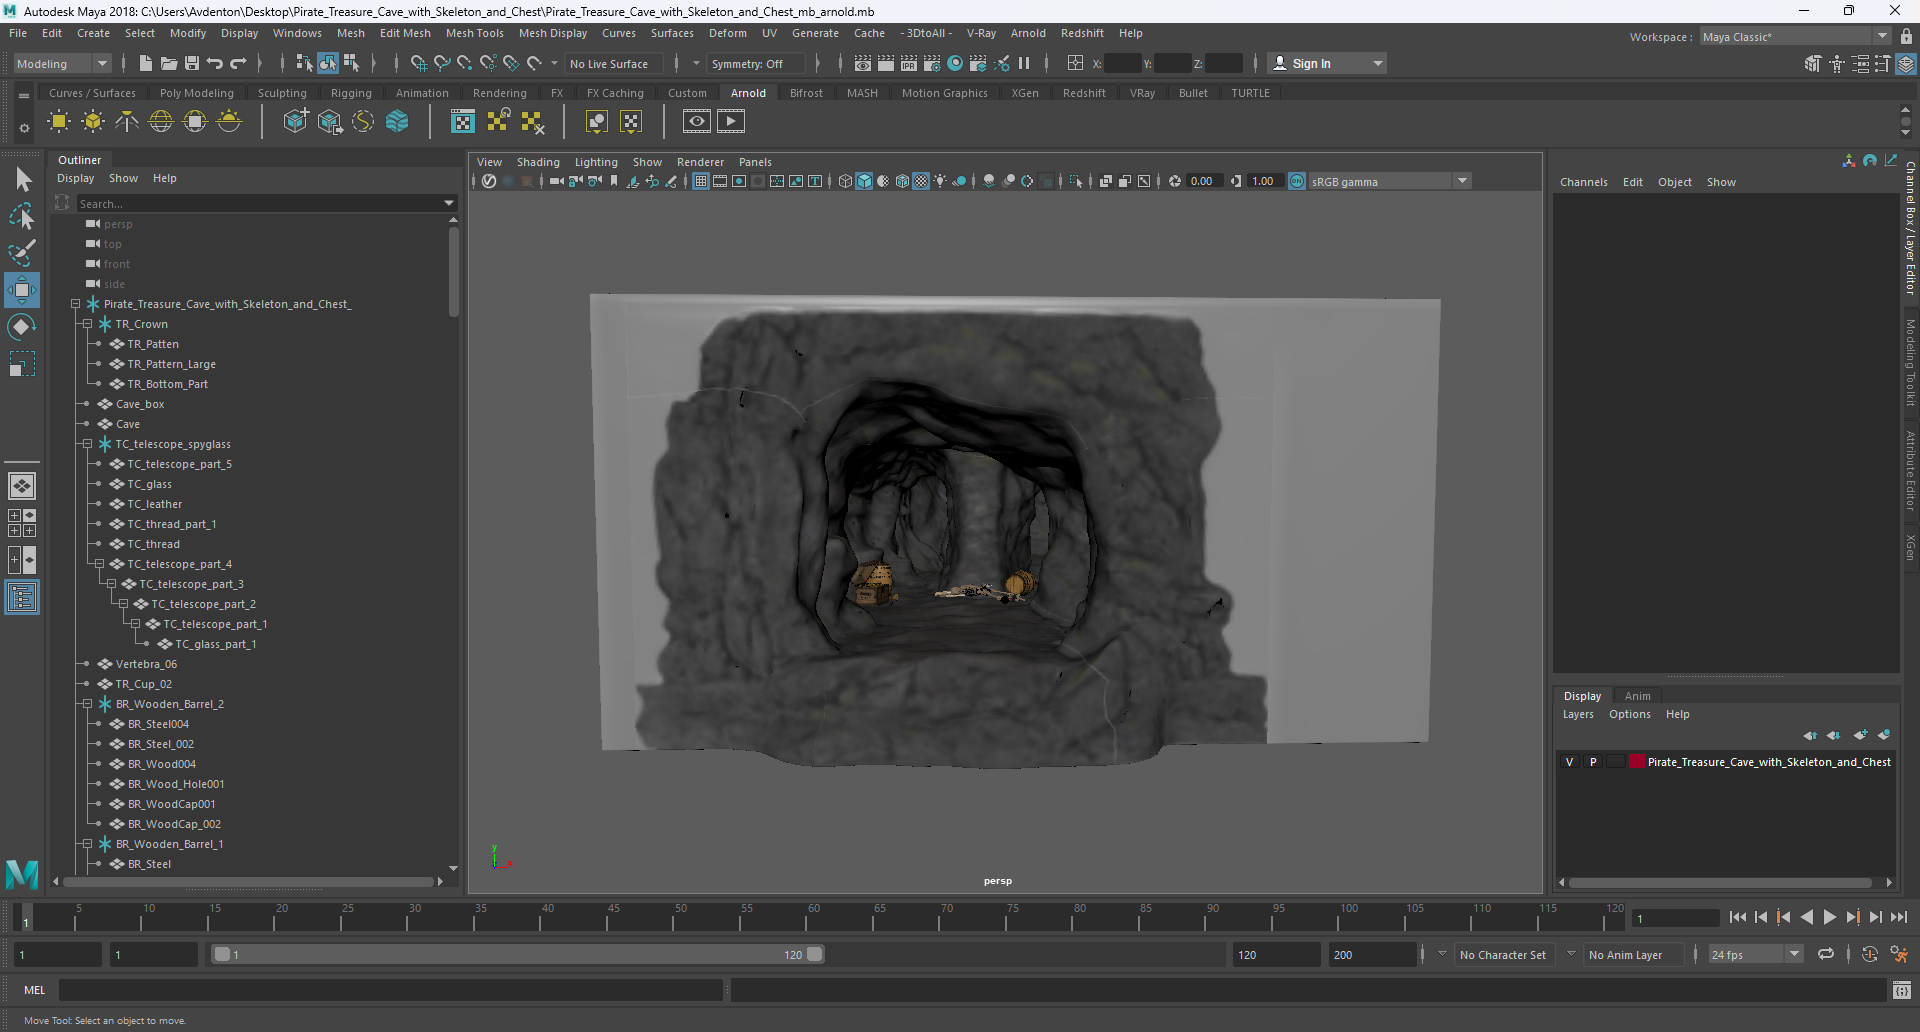Click the Arnold render play icon
Viewport: 1920px width, 1032px height.
click(731, 122)
